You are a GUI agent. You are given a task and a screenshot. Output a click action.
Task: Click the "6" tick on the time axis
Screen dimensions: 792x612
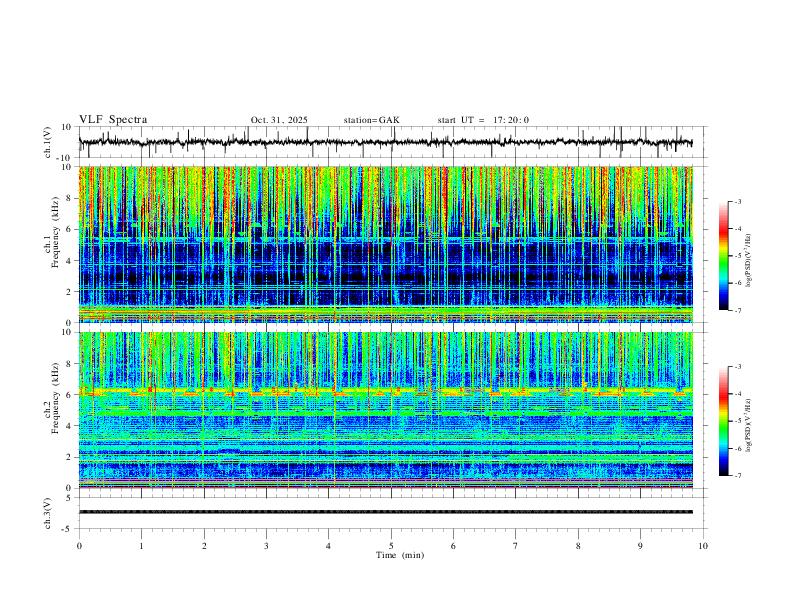(454, 546)
